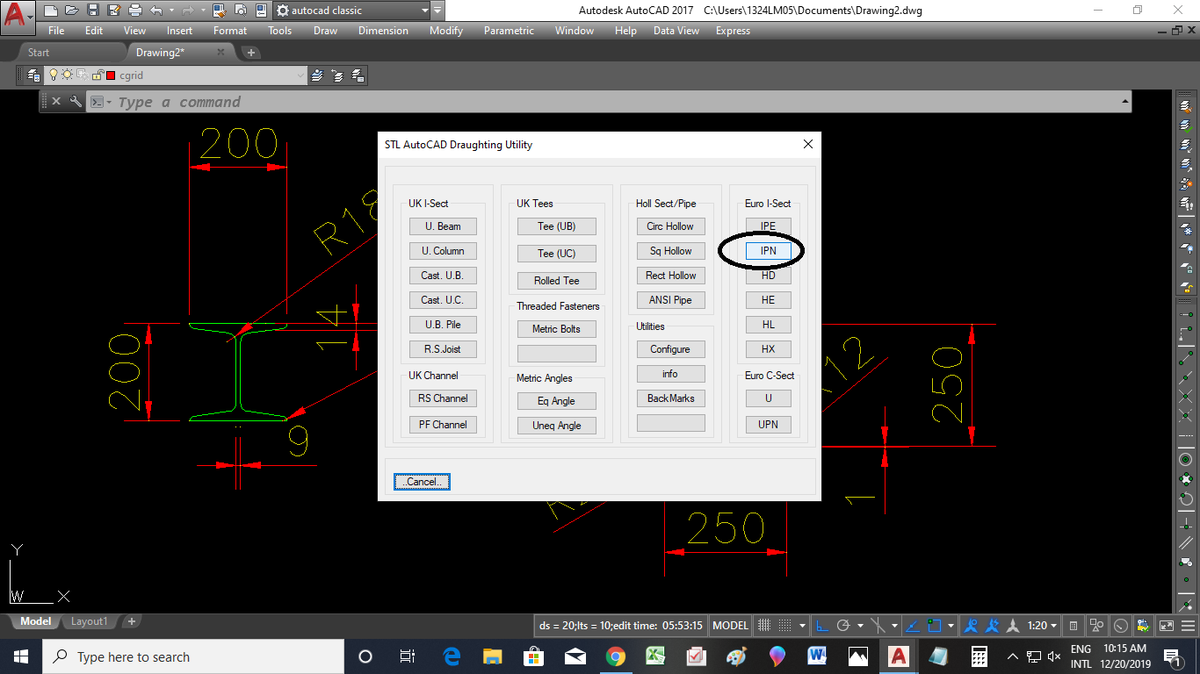Viewport: 1200px width, 674px height.
Task: Click the Save As icon
Action: point(114,10)
